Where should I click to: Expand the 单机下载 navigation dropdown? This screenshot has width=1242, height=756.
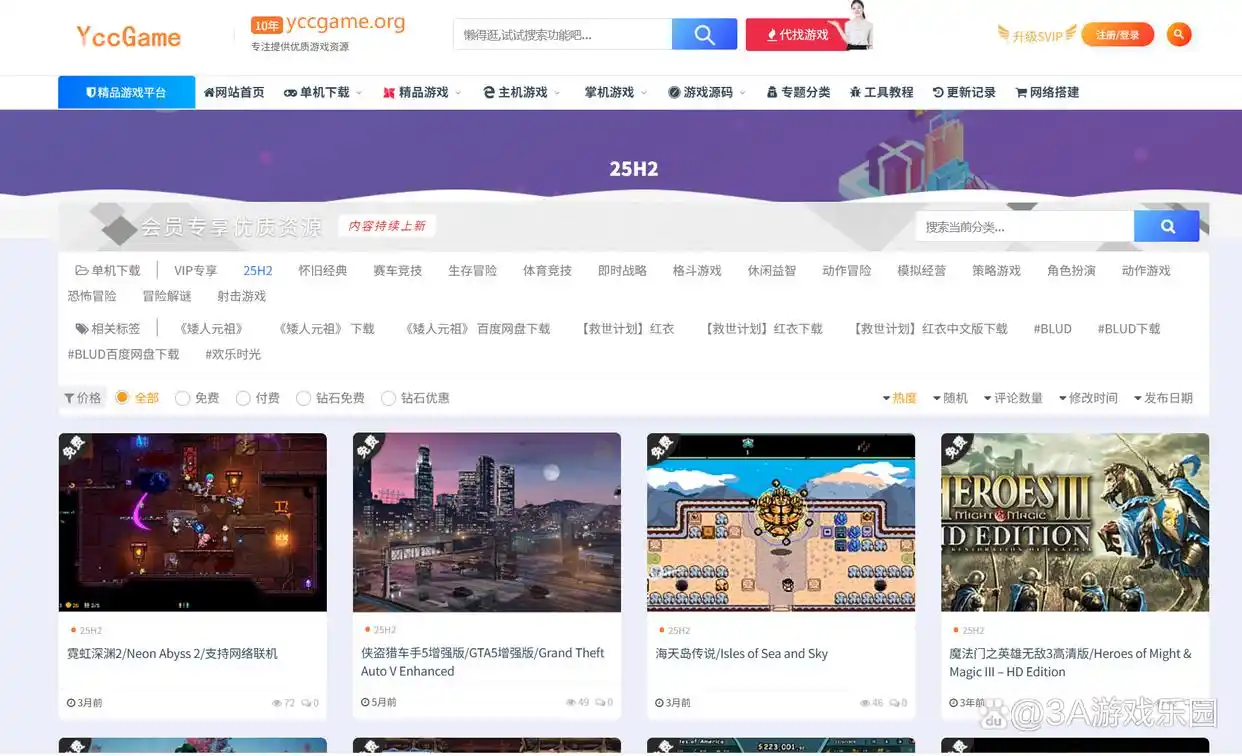[x=322, y=91]
